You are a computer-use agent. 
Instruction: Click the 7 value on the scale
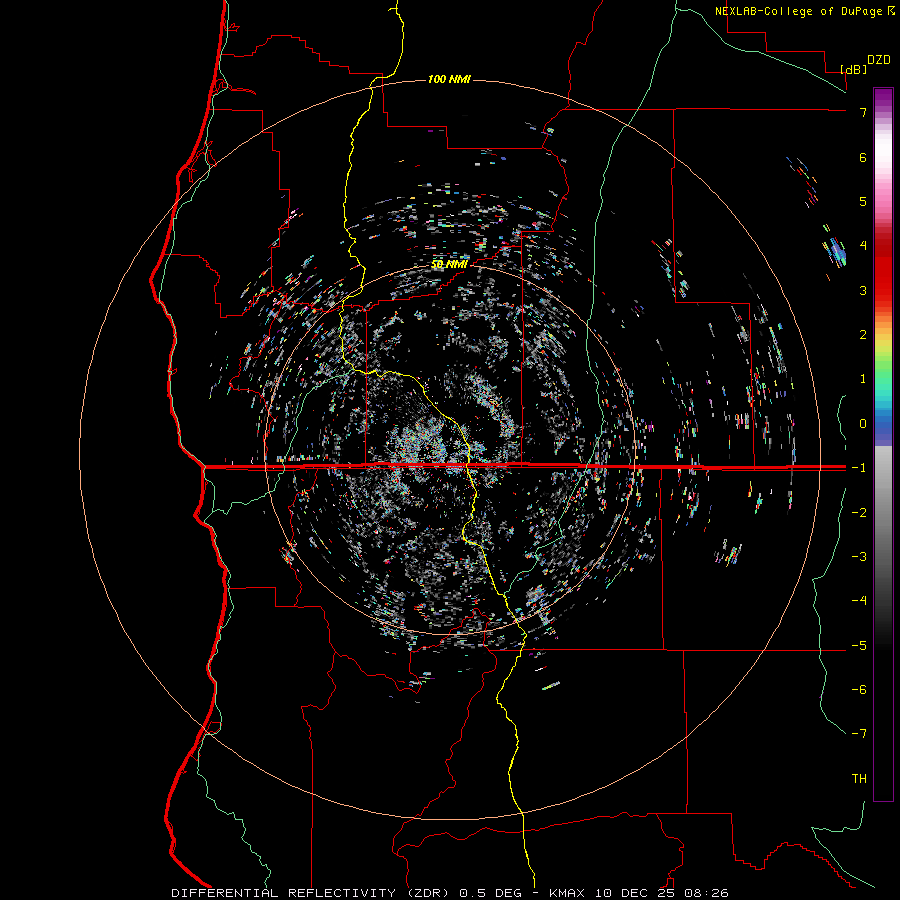tap(863, 112)
